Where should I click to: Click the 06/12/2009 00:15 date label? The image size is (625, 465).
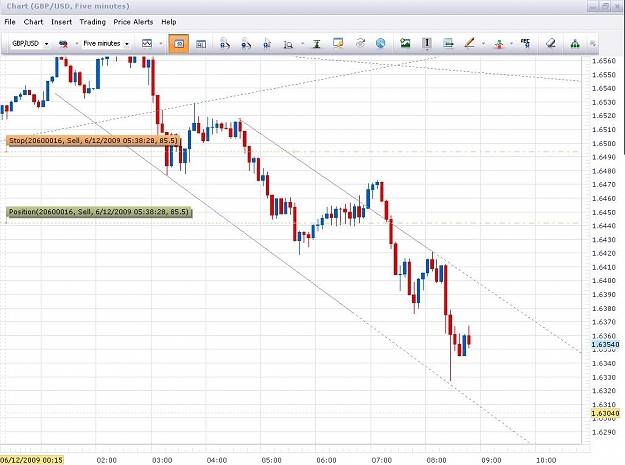[31, 460]
